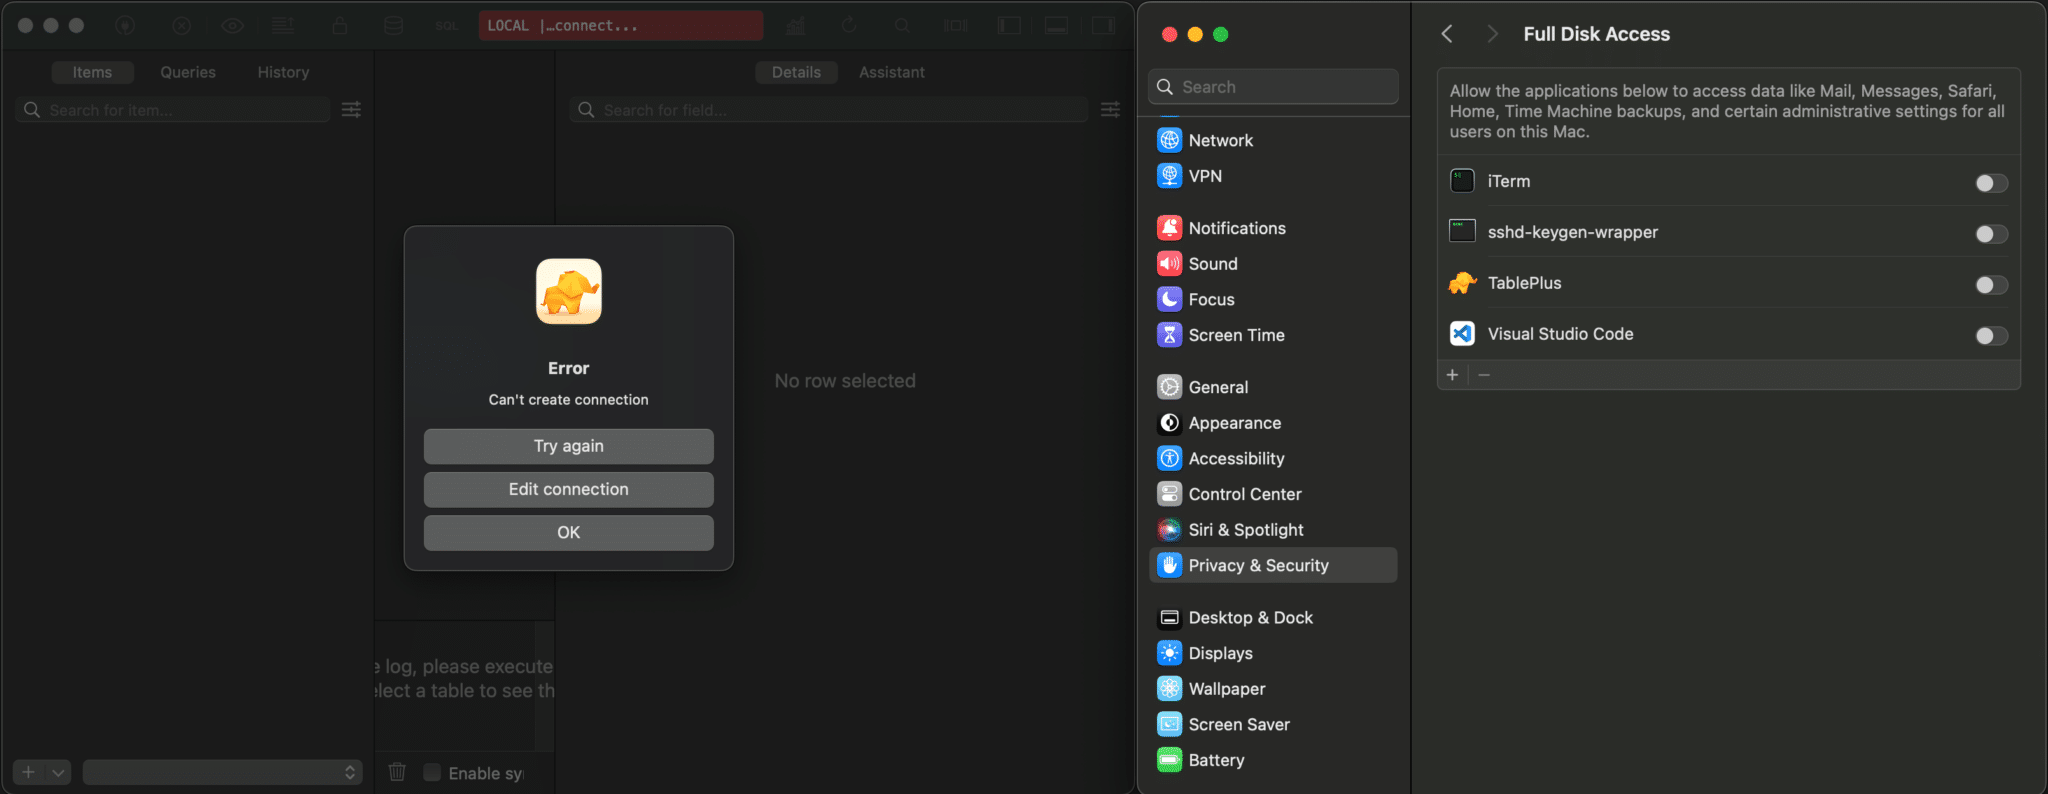Image resolution: width=2048 pixels, height=794 pixels.
Task: Open the Assistant tab
Action: (x=891, y=72)
